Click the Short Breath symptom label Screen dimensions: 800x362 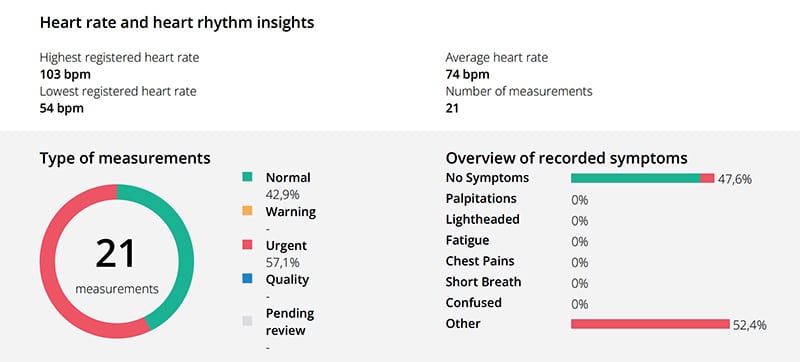click(x=483, y=282)
